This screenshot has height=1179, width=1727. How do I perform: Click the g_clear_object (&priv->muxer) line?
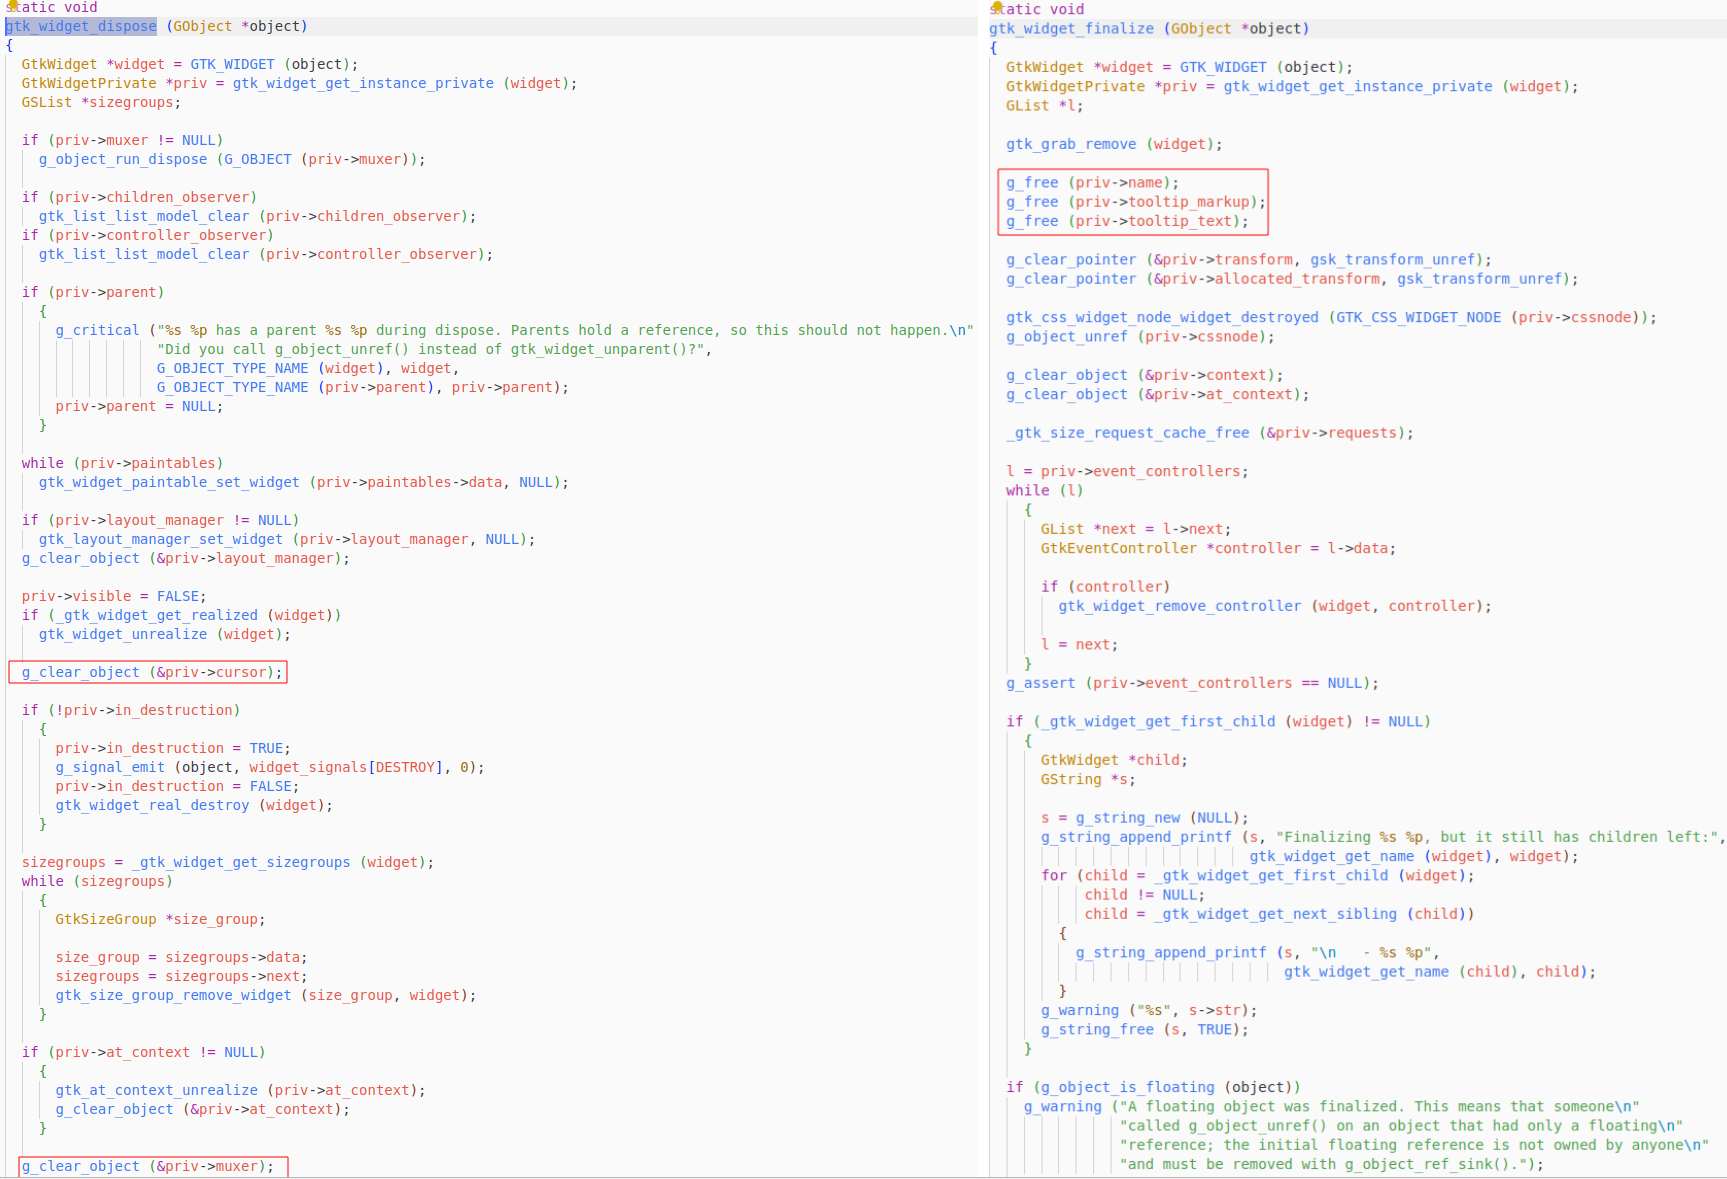[x=148, y=1166]
